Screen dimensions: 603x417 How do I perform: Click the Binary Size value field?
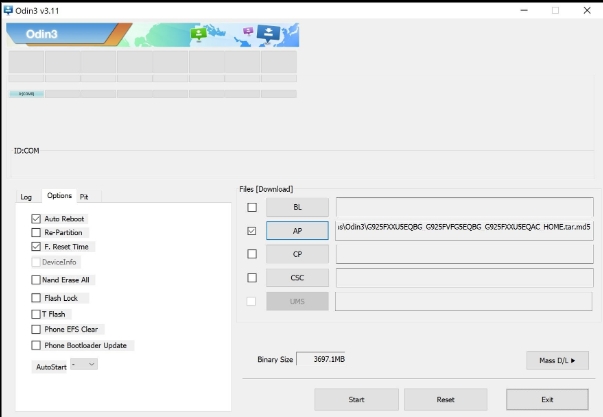pyautogui.click(x=321, y=359)
